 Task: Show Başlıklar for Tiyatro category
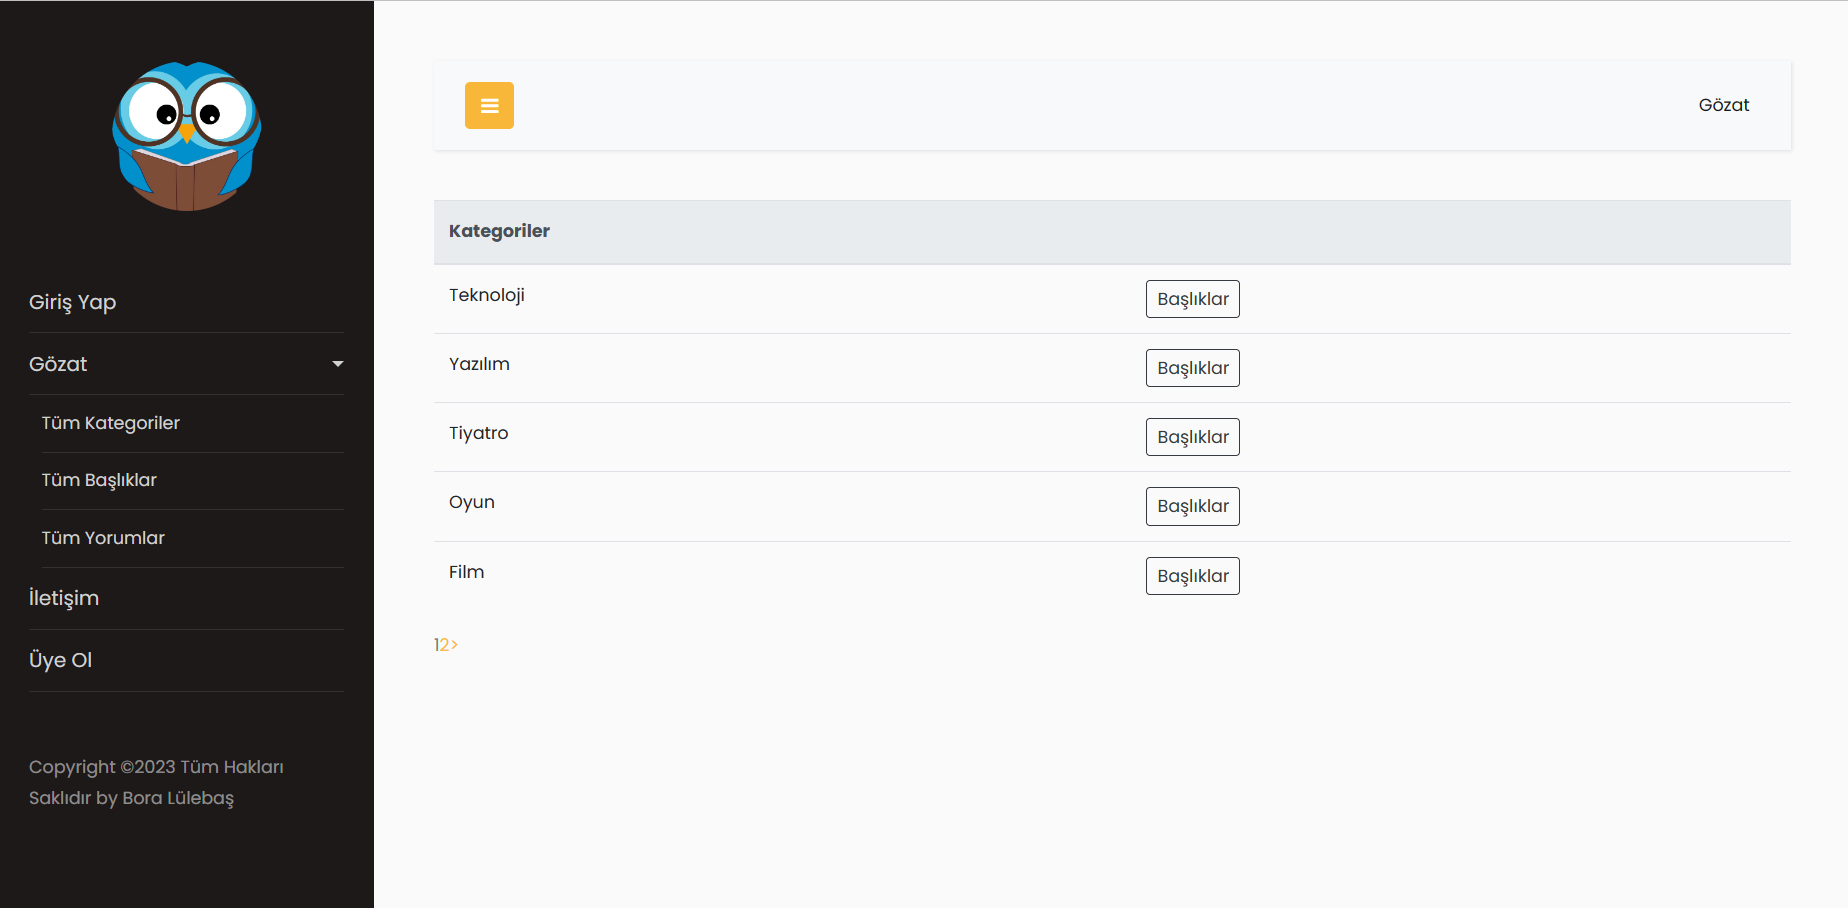pyautogui.click(x=1193, y=437)
